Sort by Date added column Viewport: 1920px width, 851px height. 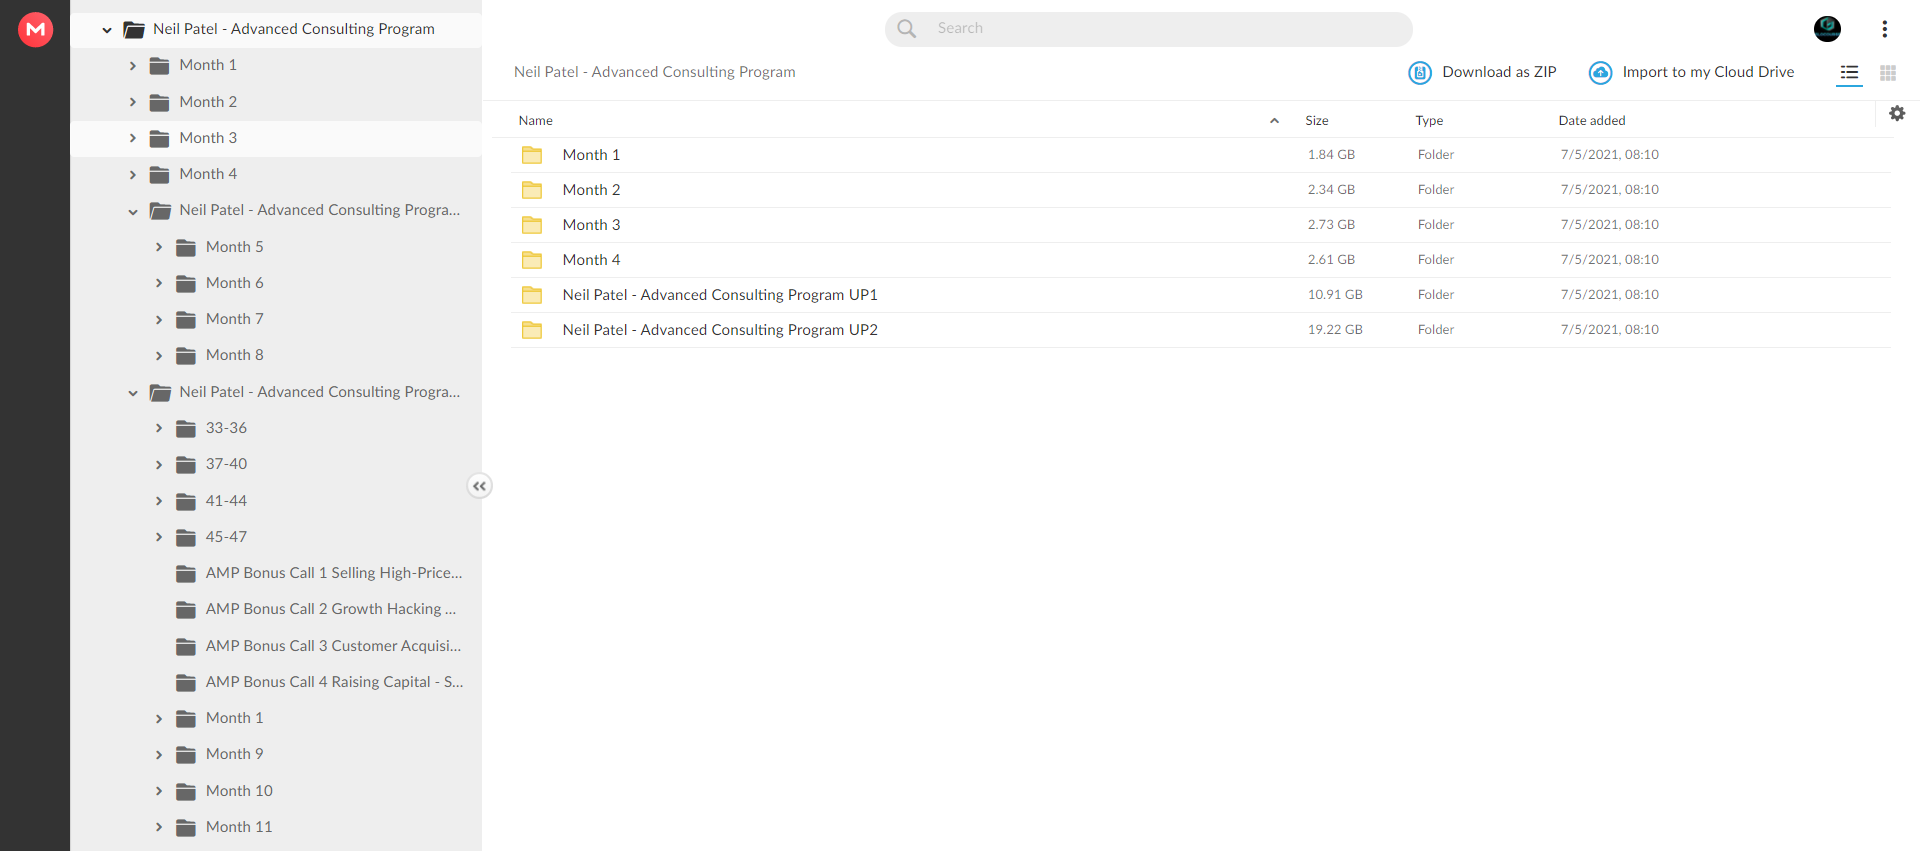click(1592, 121)
